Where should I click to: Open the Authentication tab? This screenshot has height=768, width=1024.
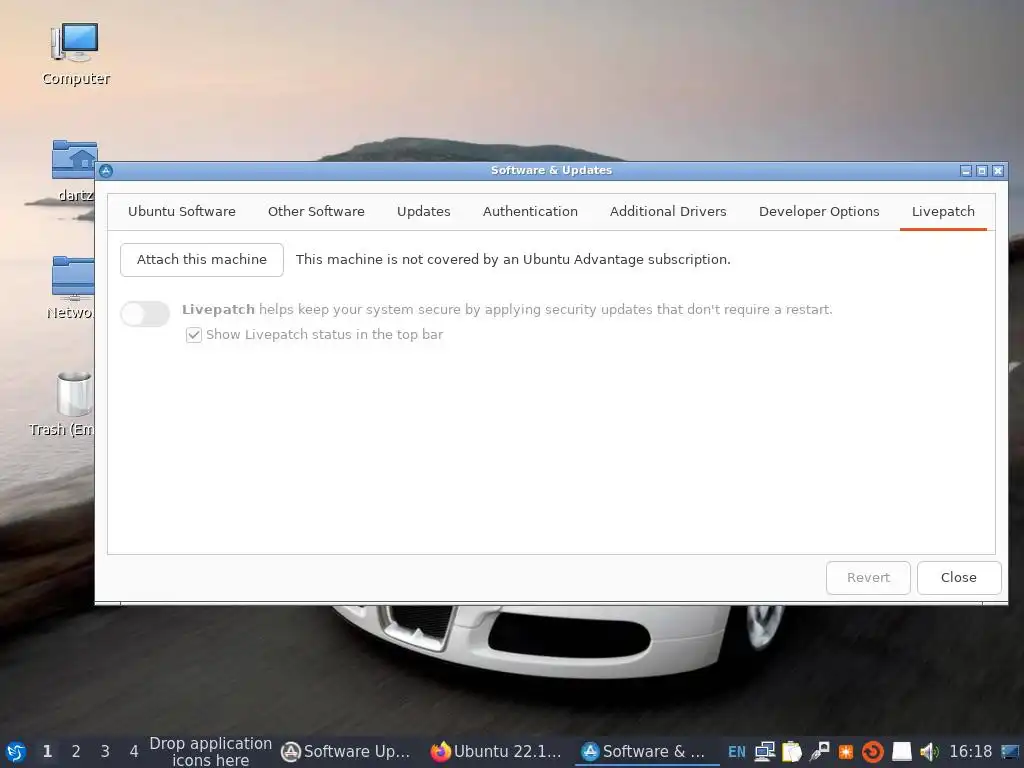530,212
